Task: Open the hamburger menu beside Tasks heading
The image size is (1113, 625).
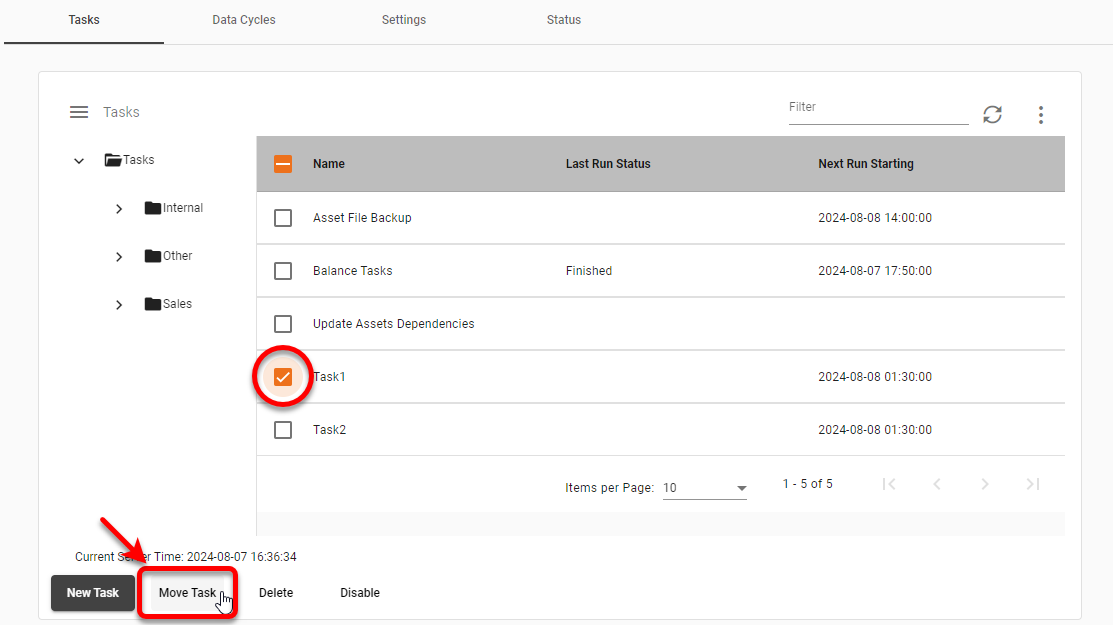Action: [79, 112]
